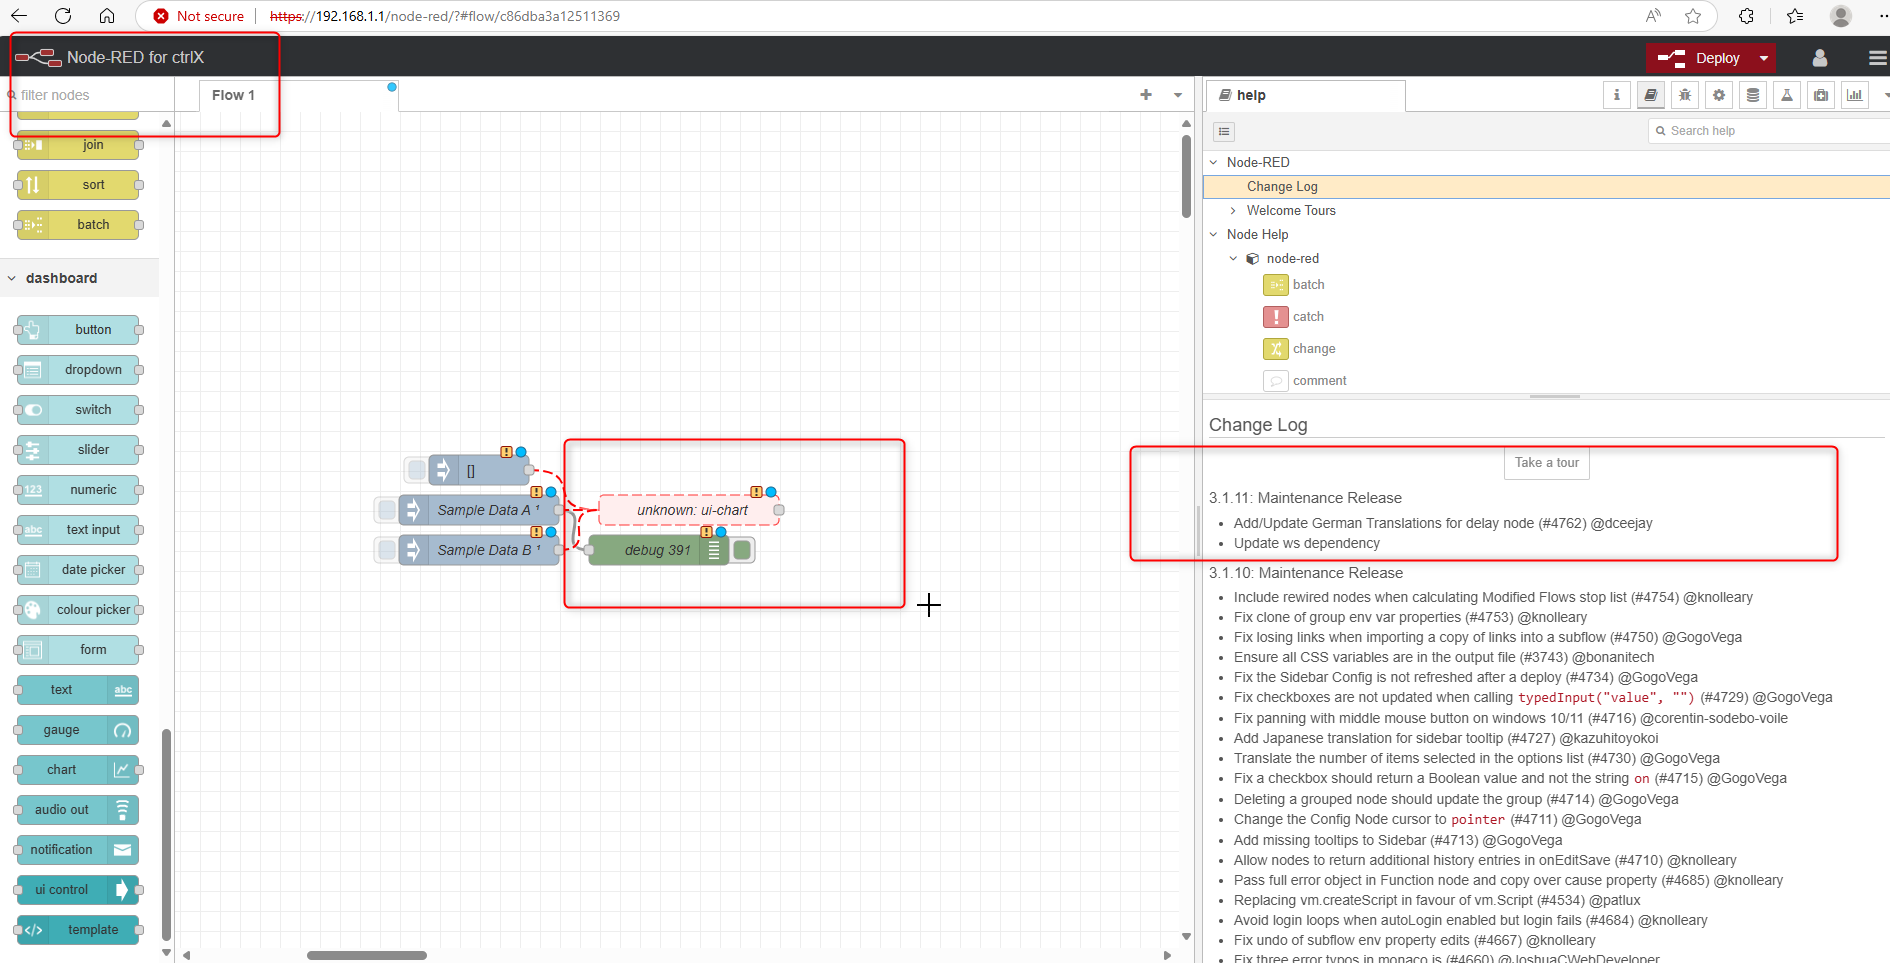Select the audio out palette node
Screen dimensions: 1890x963
(78, 810)
